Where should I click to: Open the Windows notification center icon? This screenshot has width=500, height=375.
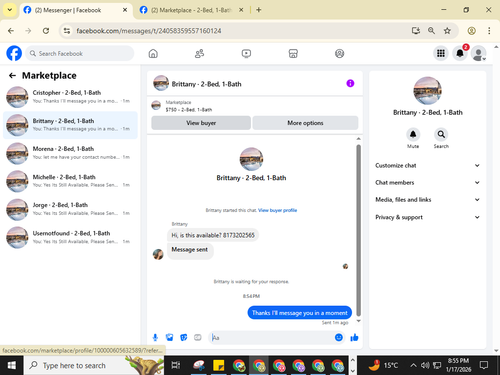[484, 365]
